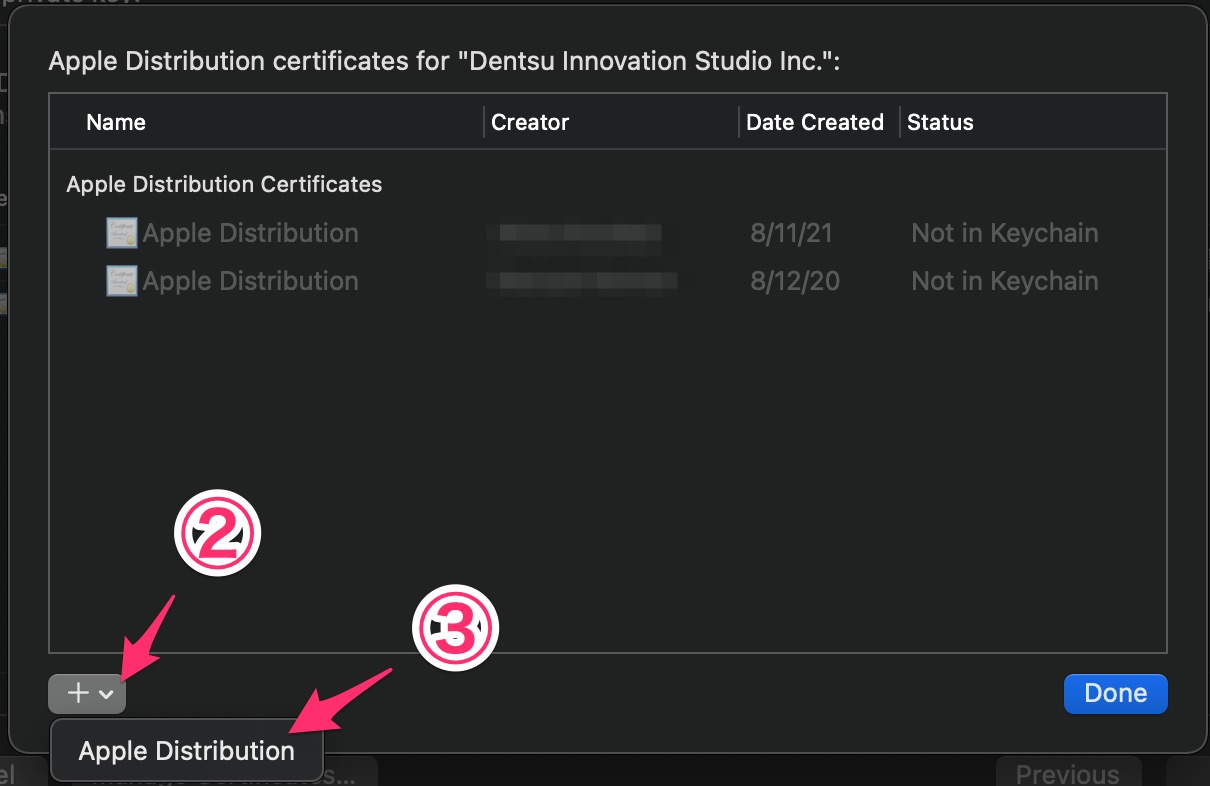This screenshot has width=1210, height=786.
Task: Select Apple Distribution certificate name created 8/12/20
Action: [x=250, y=281]
